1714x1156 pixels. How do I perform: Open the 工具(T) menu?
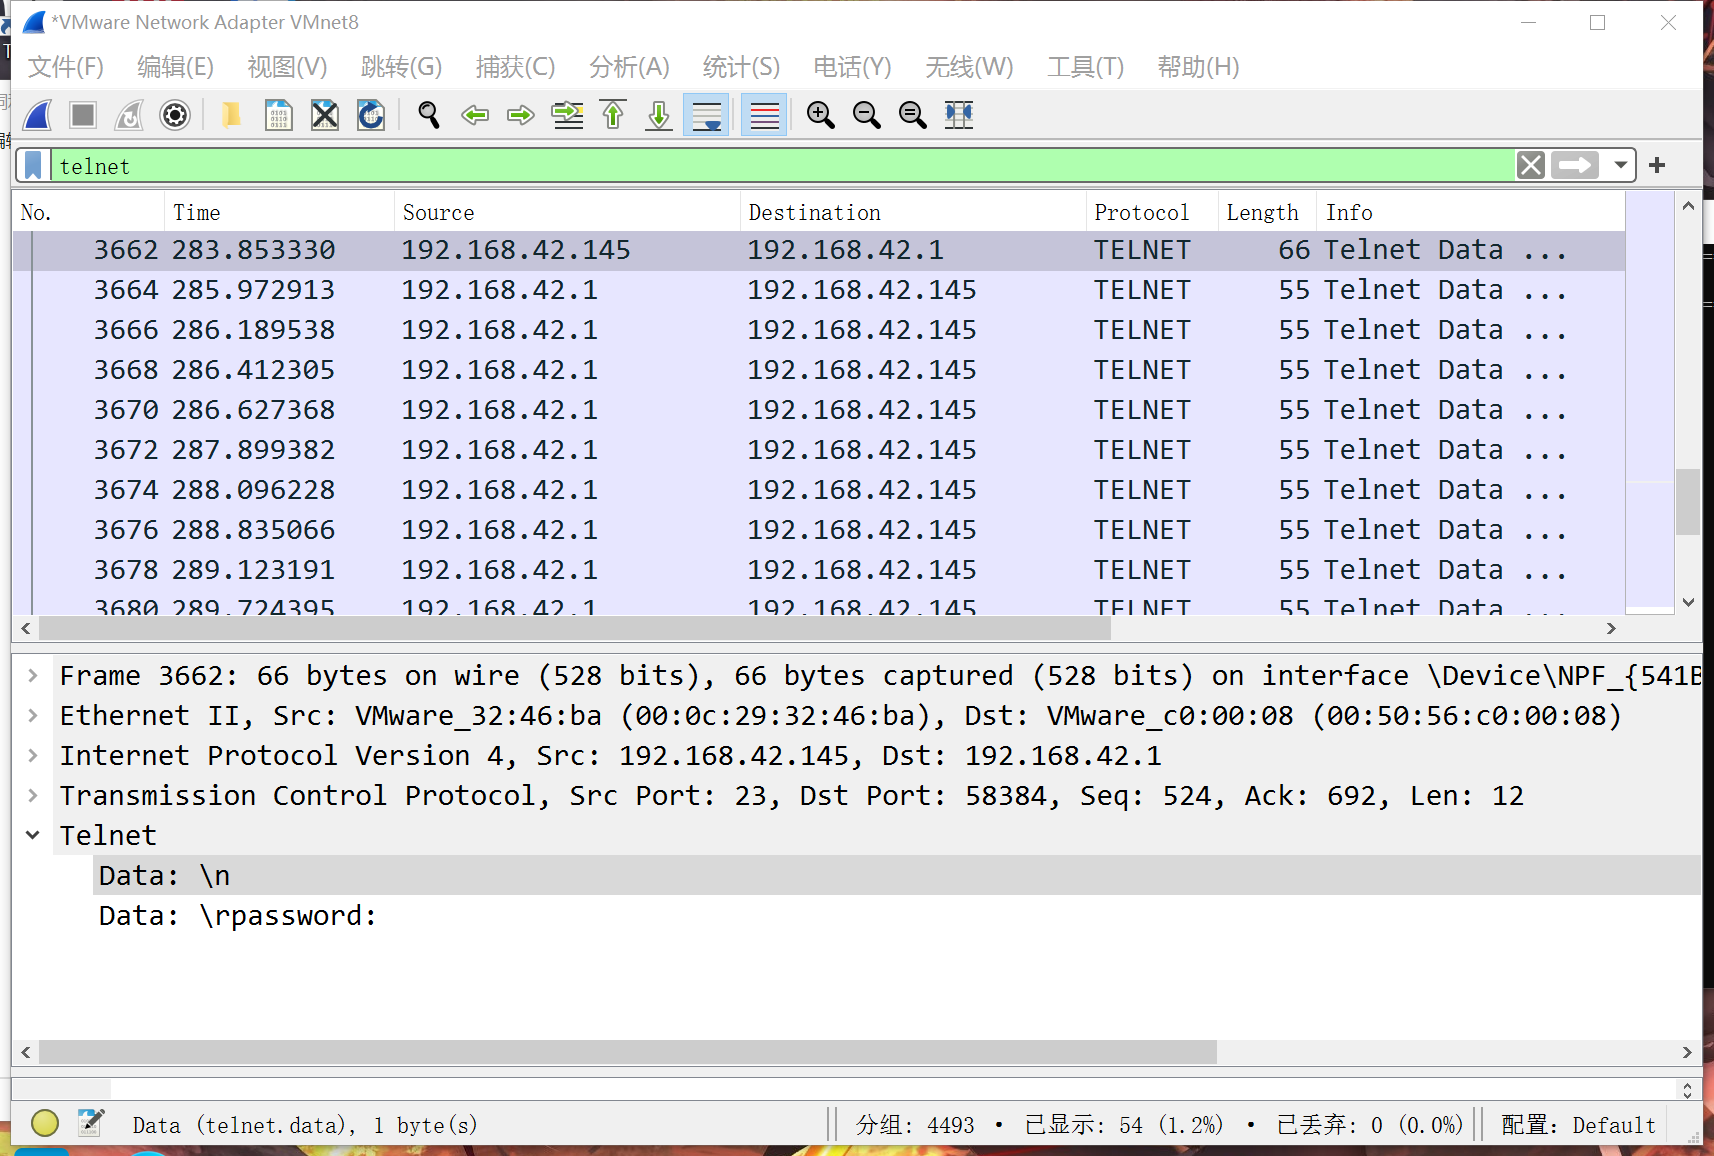[1085, 67]
